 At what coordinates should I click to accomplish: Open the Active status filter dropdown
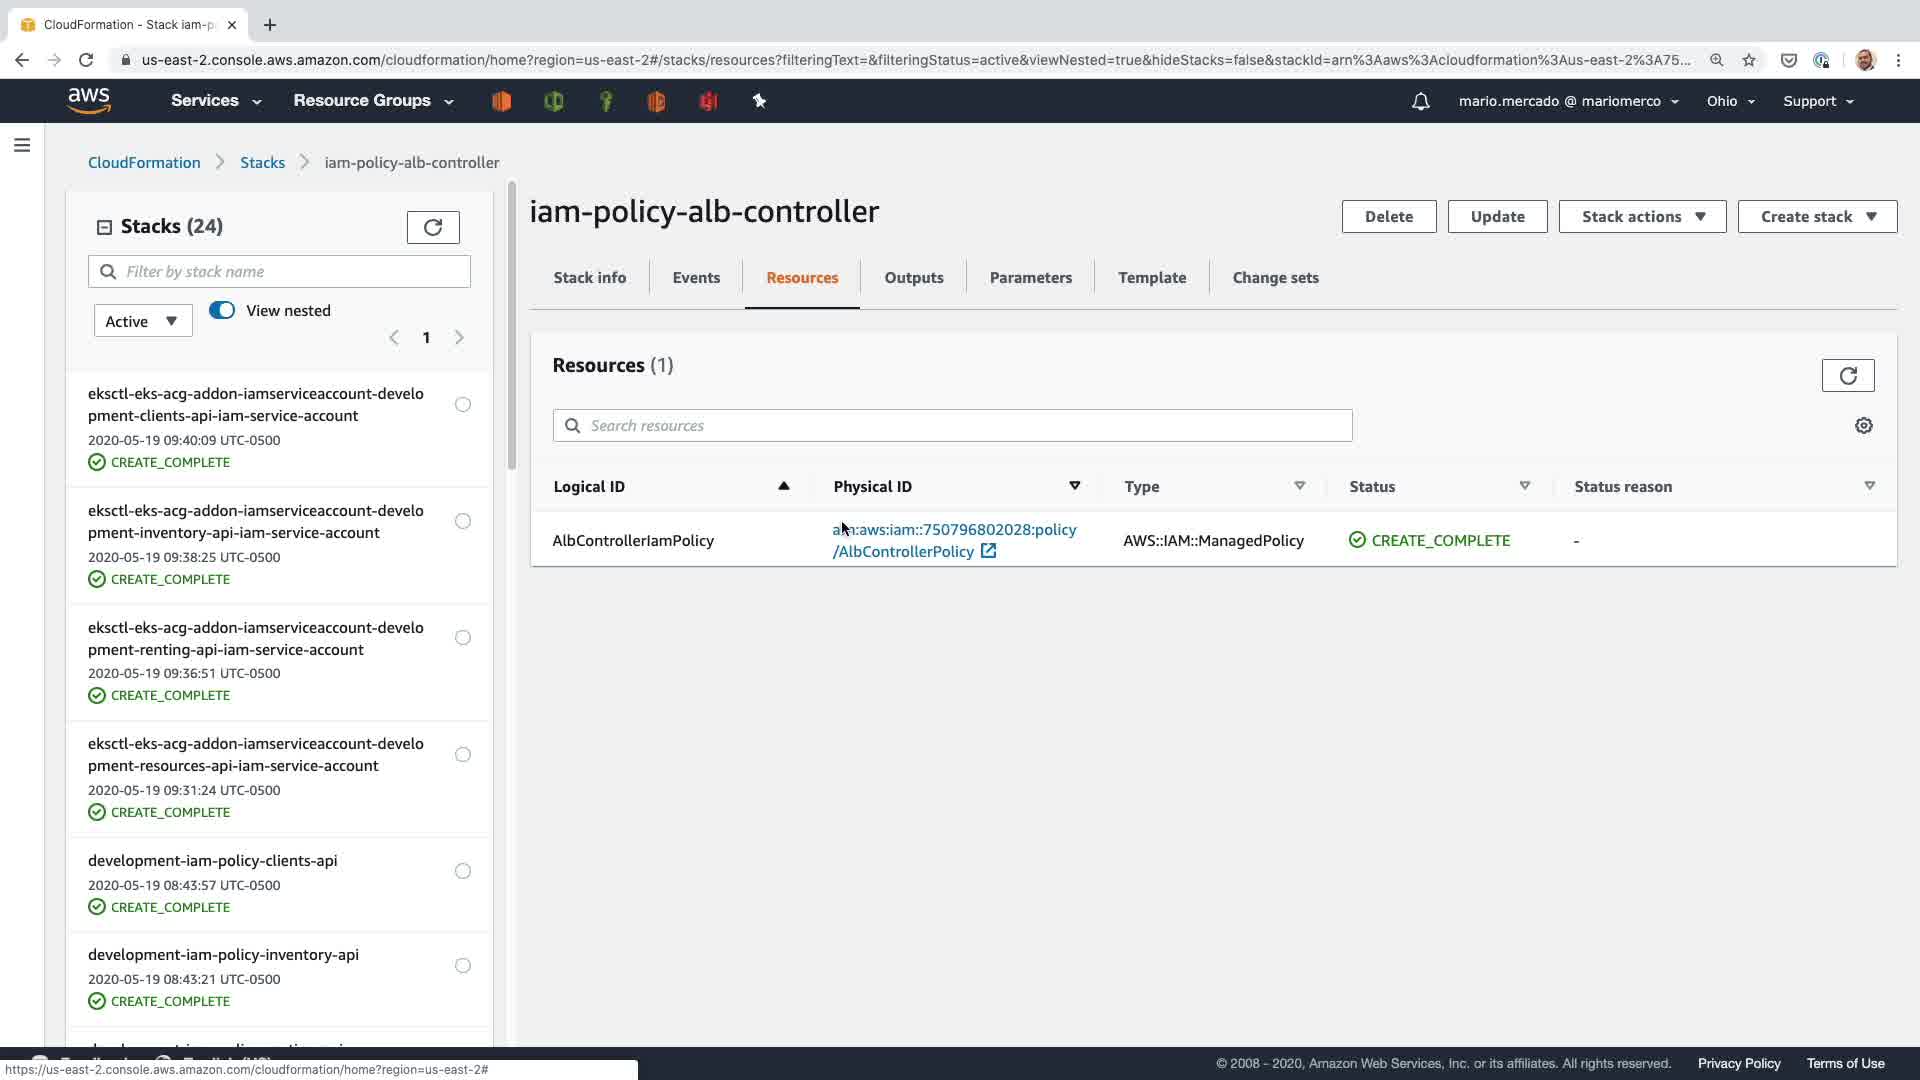(142, 321)
